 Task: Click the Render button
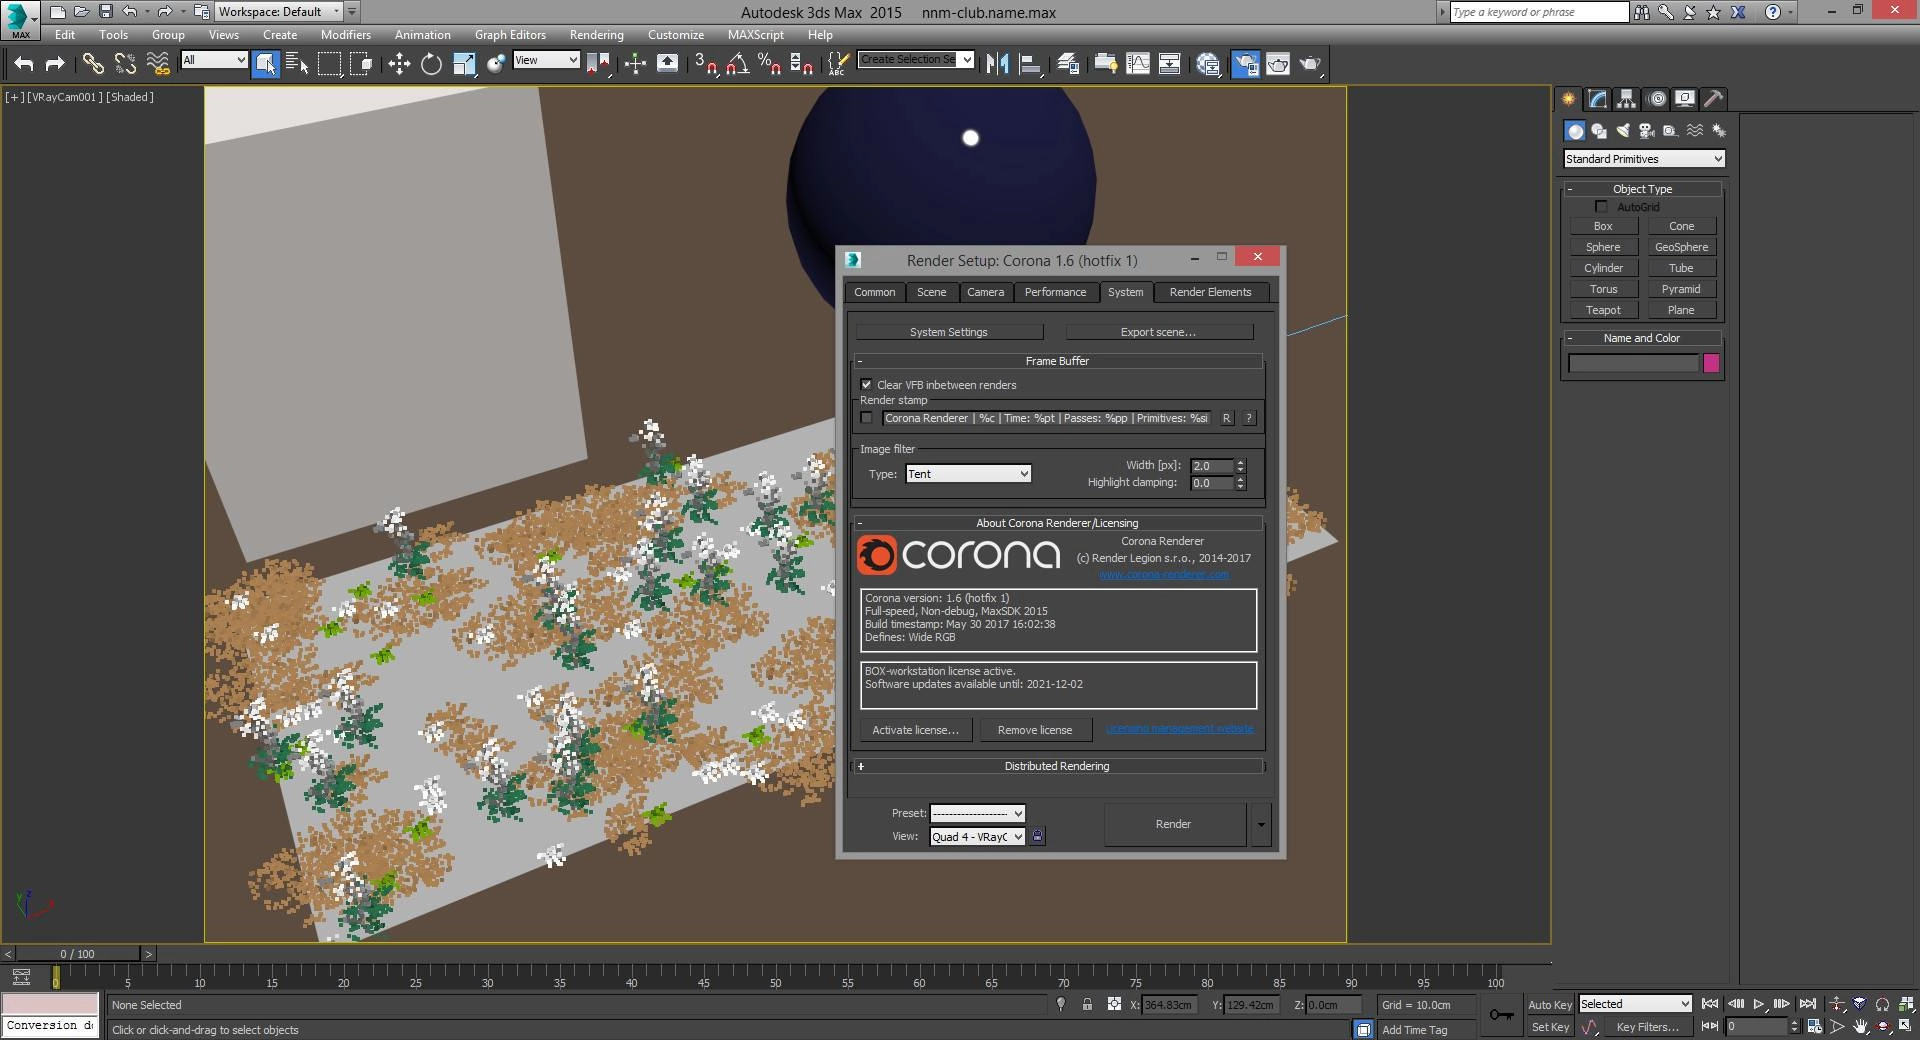(1174, 825)
